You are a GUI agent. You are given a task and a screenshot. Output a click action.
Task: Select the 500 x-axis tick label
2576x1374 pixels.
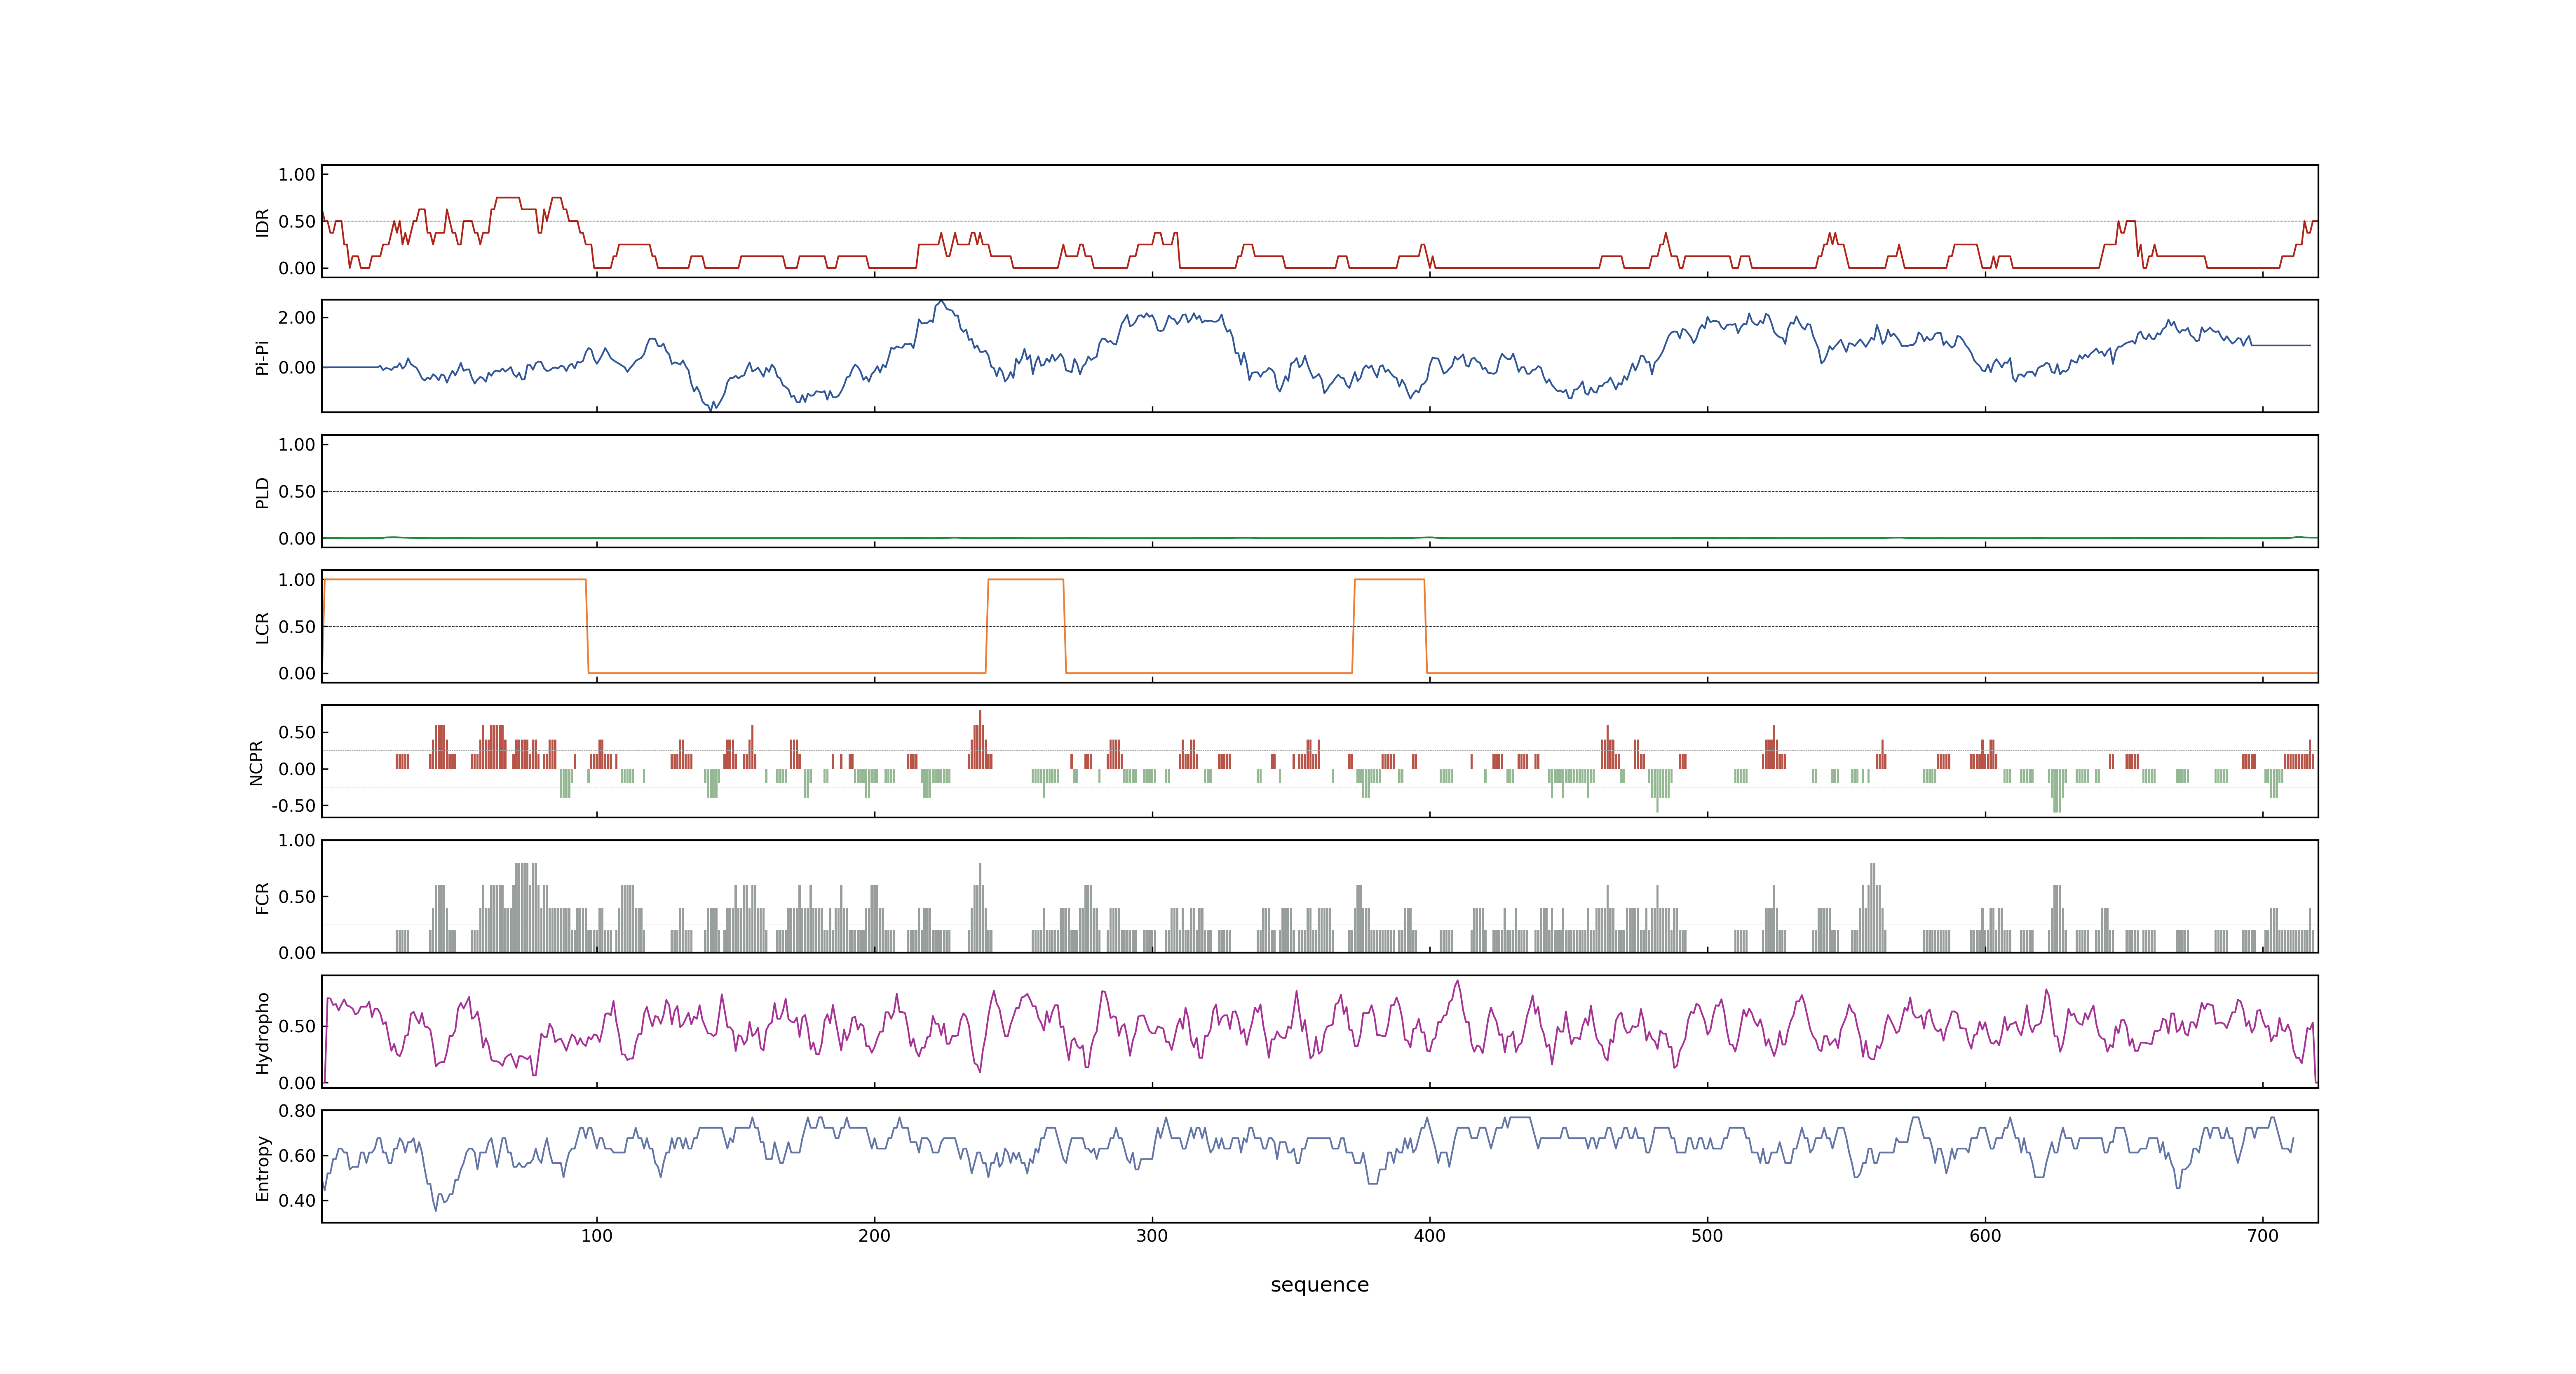point(1707,1236)
